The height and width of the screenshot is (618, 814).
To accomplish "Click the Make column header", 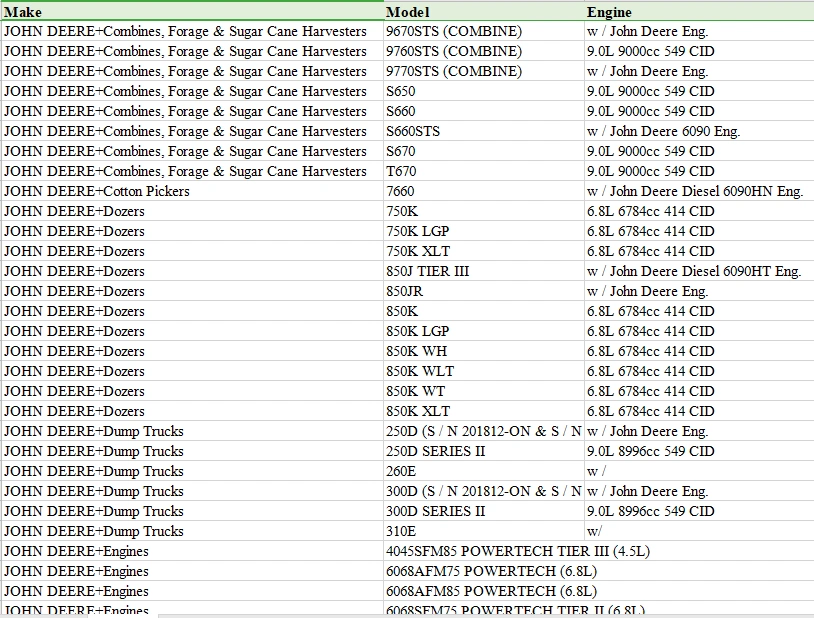I will (x=192, y=12).
